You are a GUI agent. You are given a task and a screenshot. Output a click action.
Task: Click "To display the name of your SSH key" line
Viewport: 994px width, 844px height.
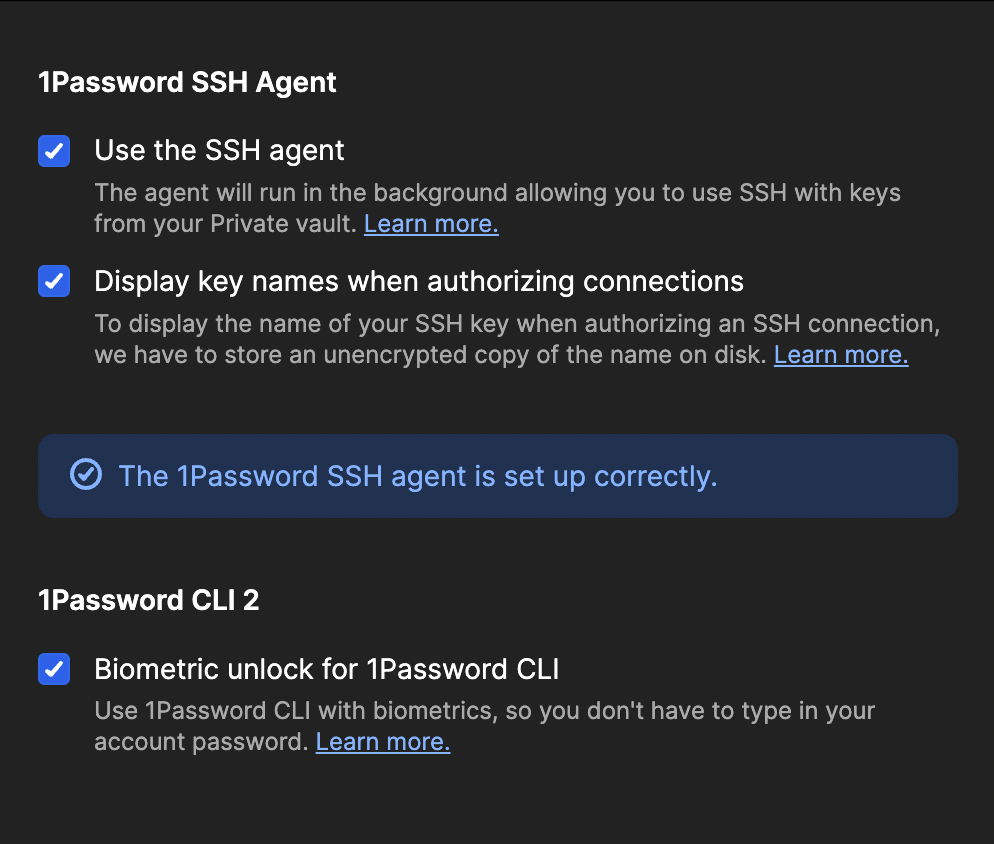point(516,324)
